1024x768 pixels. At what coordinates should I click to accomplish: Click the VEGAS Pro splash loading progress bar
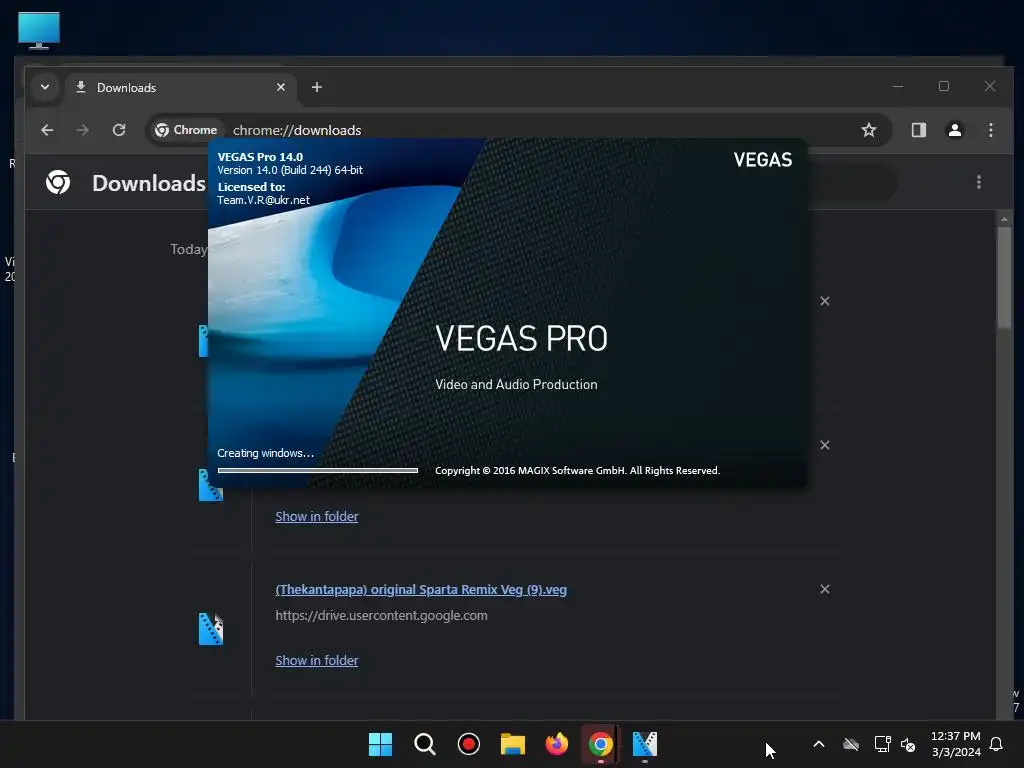coord(317,470)
